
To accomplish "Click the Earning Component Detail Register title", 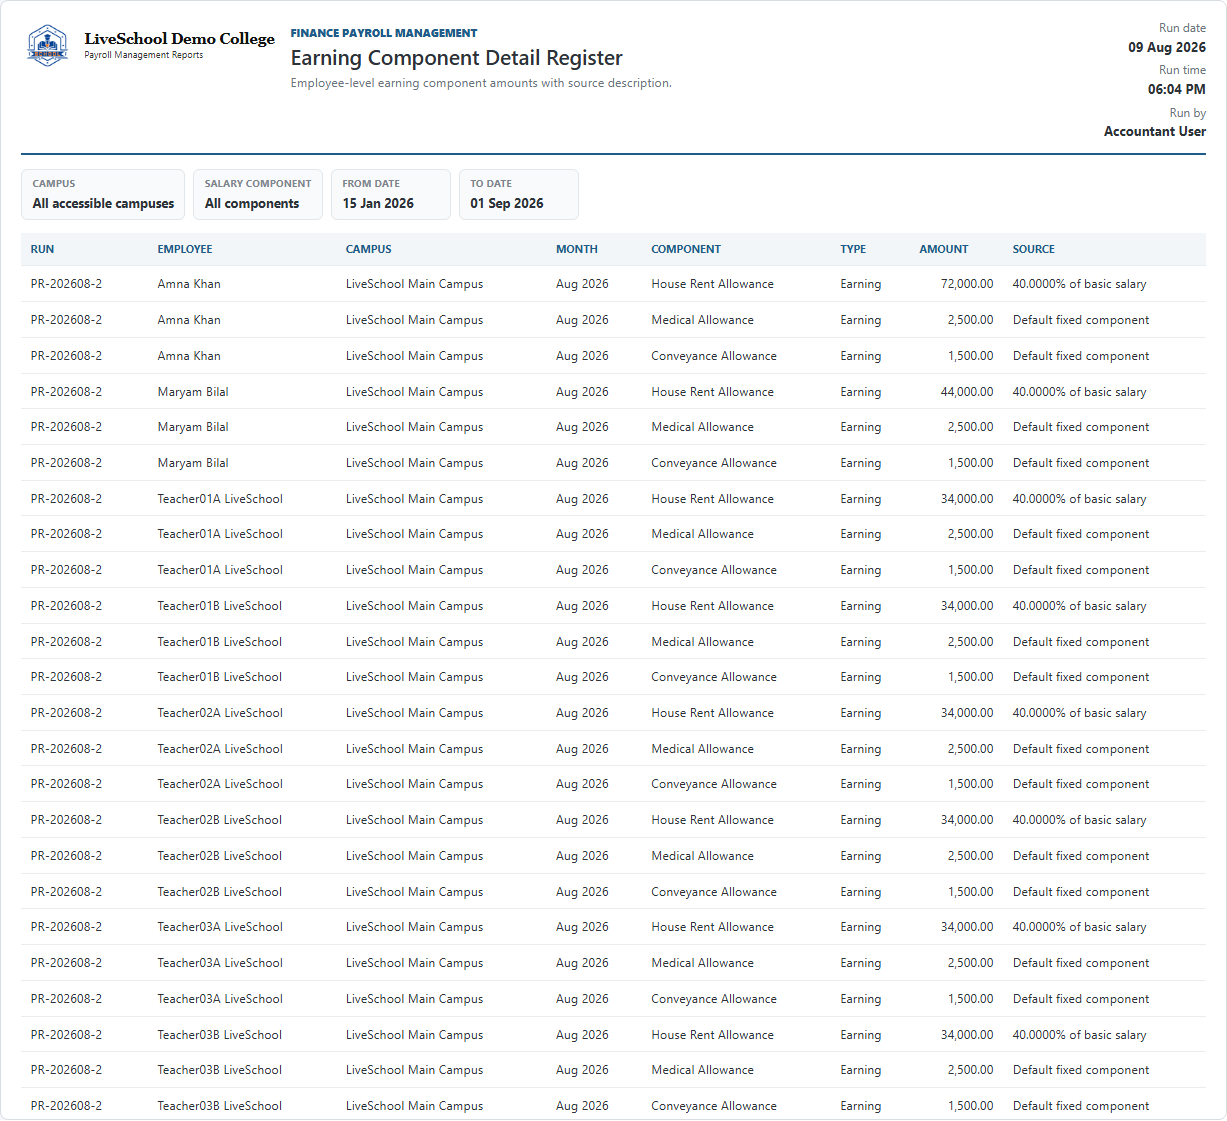I will tap(457, 58).
